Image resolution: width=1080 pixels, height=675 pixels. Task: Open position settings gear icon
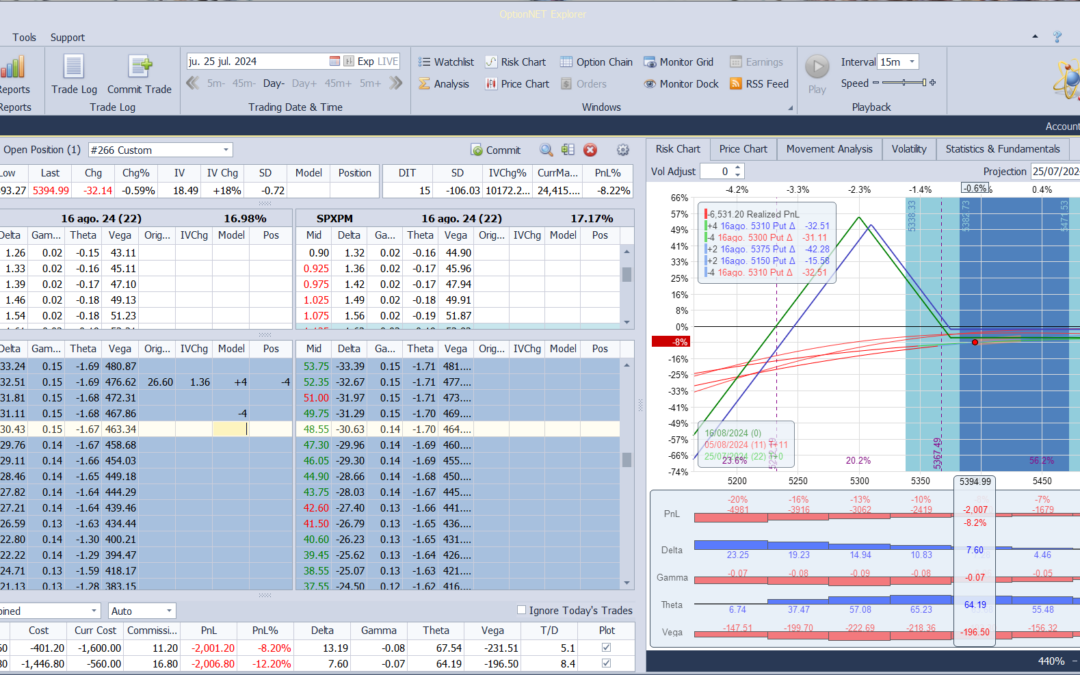click(623, 149)
